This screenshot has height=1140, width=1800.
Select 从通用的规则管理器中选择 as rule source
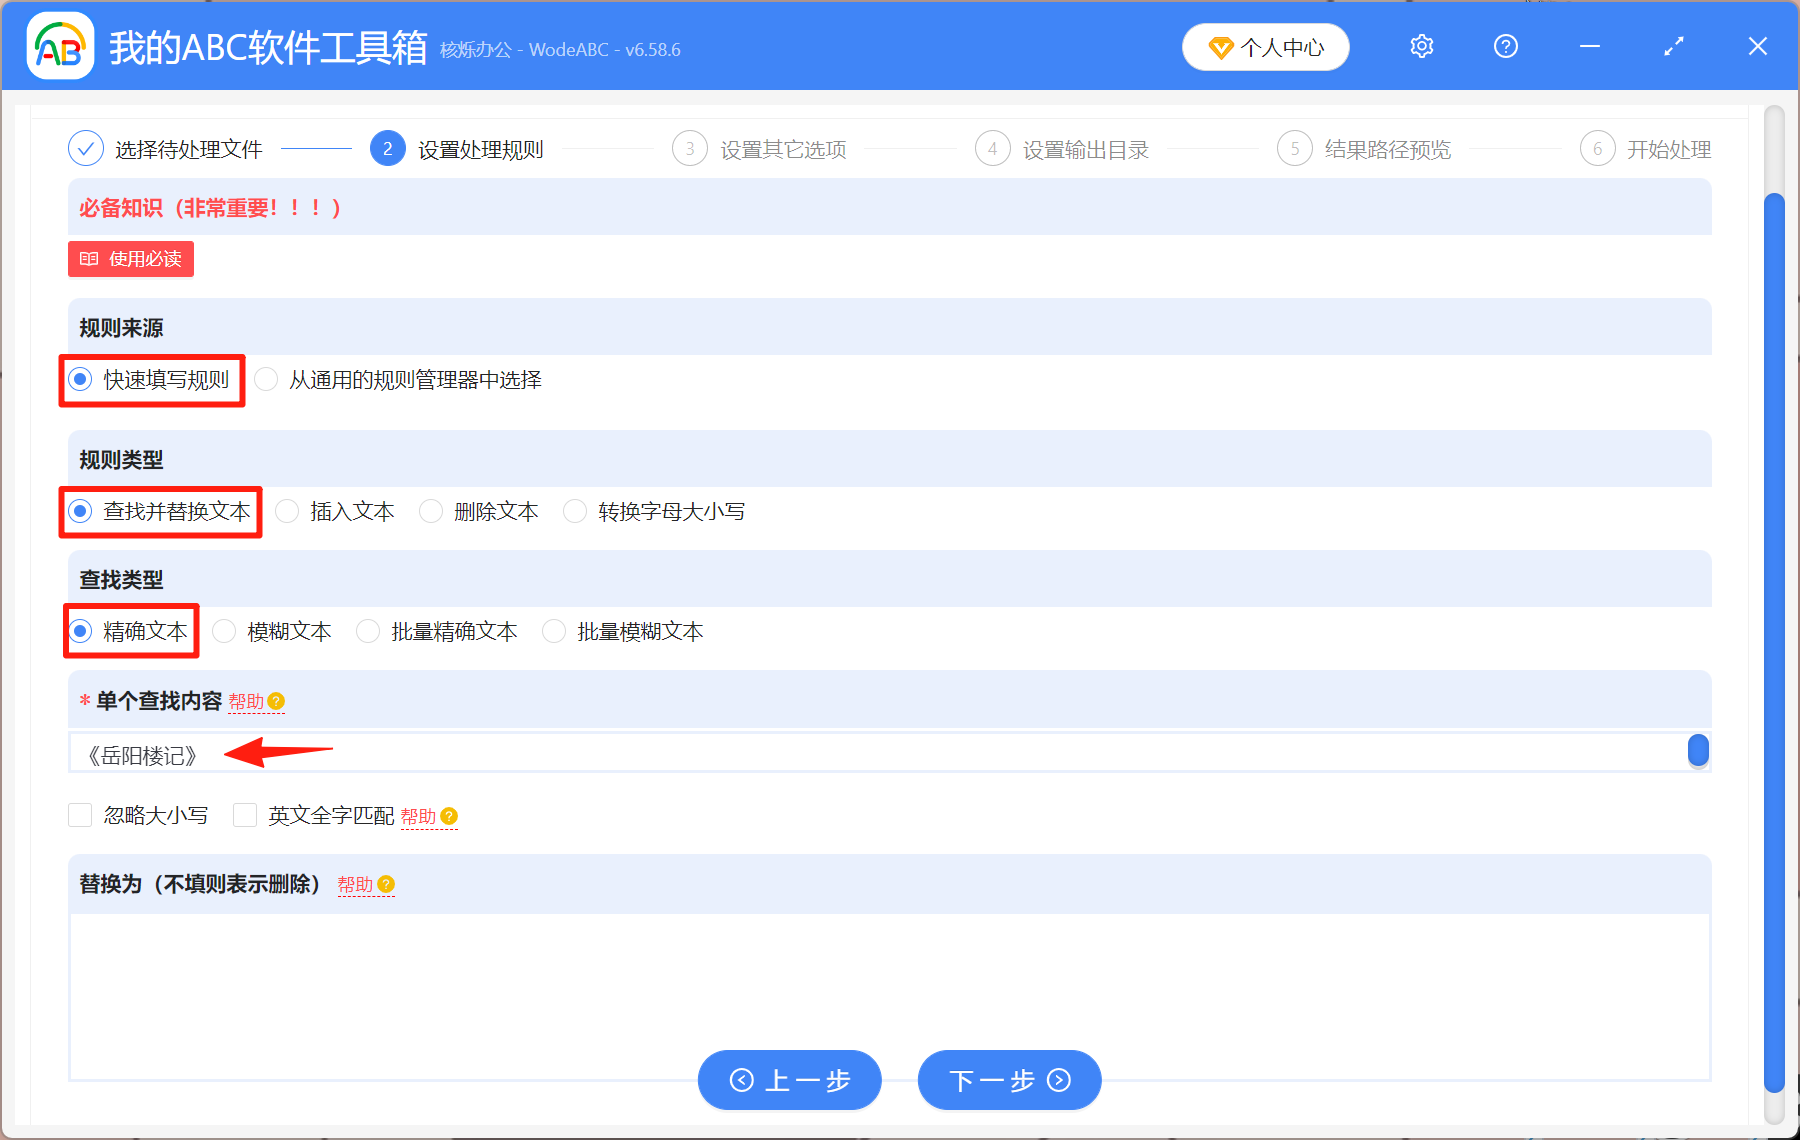266,379
